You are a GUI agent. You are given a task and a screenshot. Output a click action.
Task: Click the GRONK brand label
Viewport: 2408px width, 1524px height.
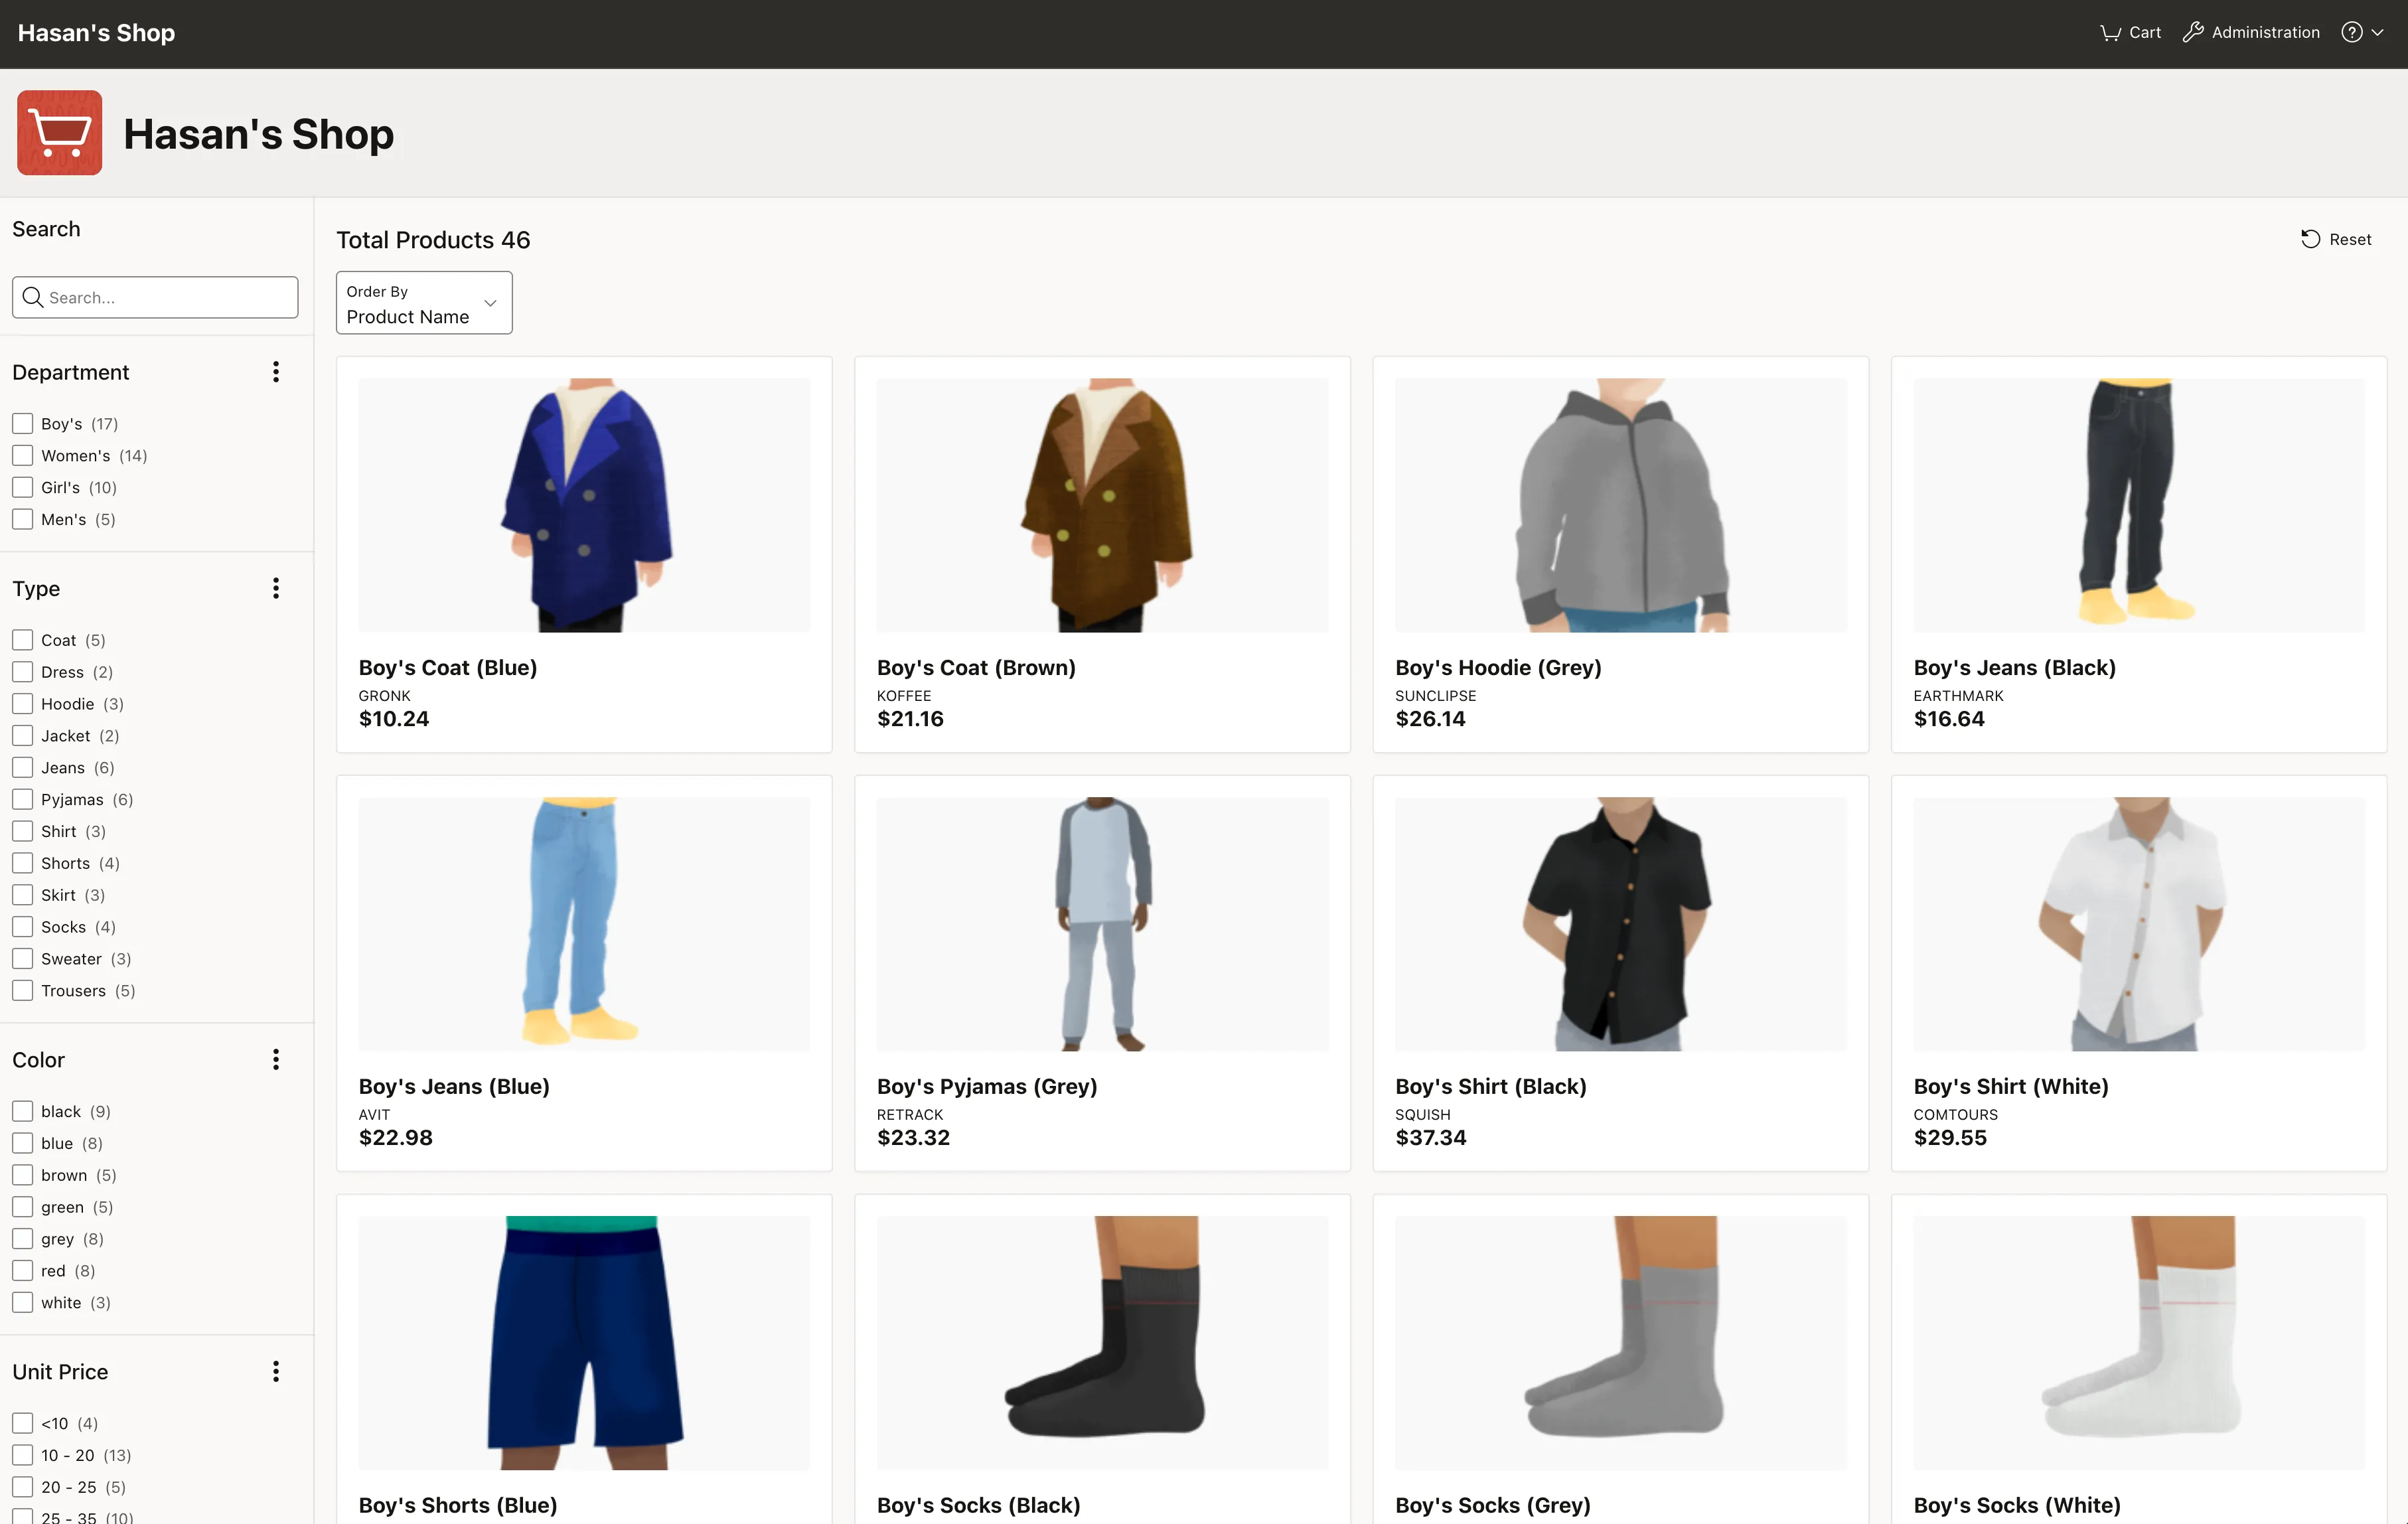point(385,696)
